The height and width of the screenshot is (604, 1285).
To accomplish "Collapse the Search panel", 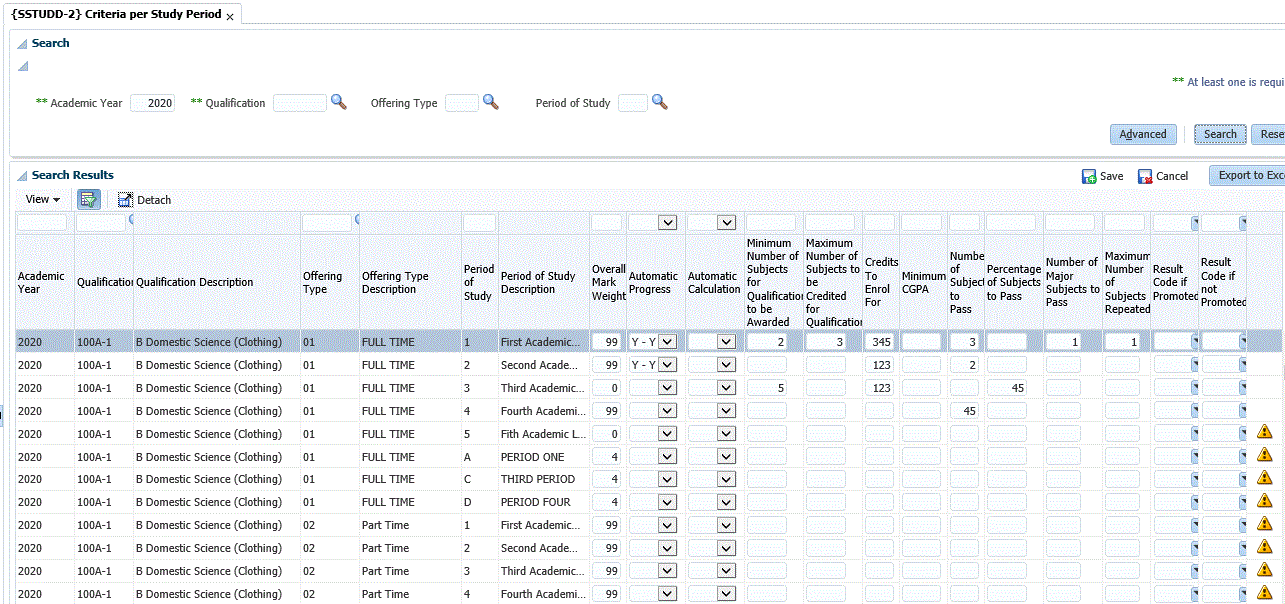I will pyautogui.click(x=22, y=44).
